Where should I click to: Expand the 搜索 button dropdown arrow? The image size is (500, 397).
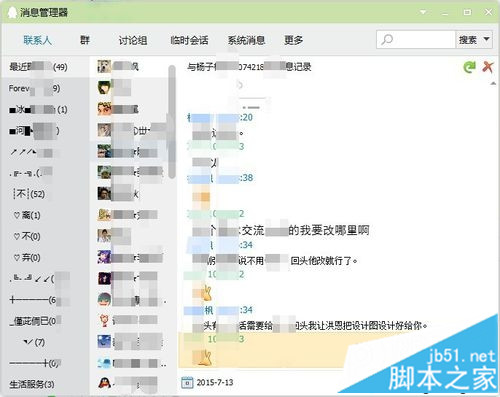coord(486,39)
